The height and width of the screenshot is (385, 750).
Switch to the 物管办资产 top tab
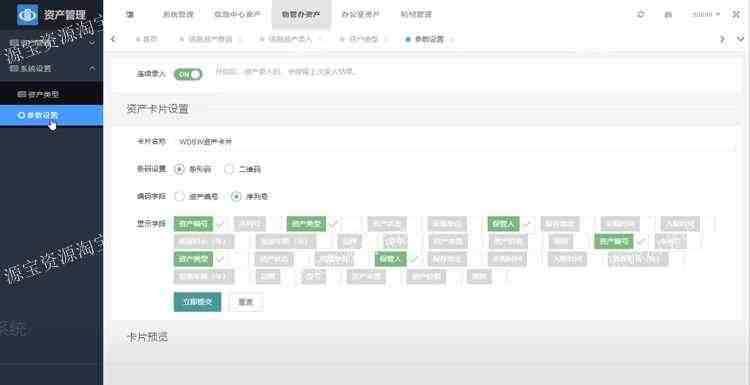(x=301, y=14)
